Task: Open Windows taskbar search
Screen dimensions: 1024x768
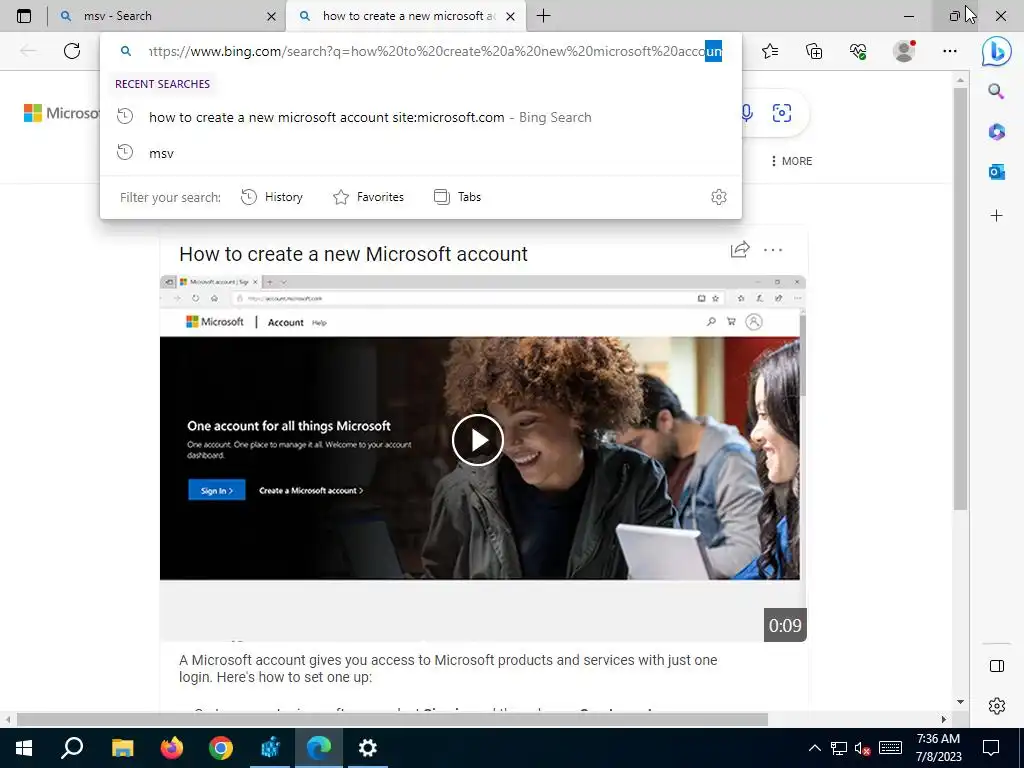Action: coord(72,748)
